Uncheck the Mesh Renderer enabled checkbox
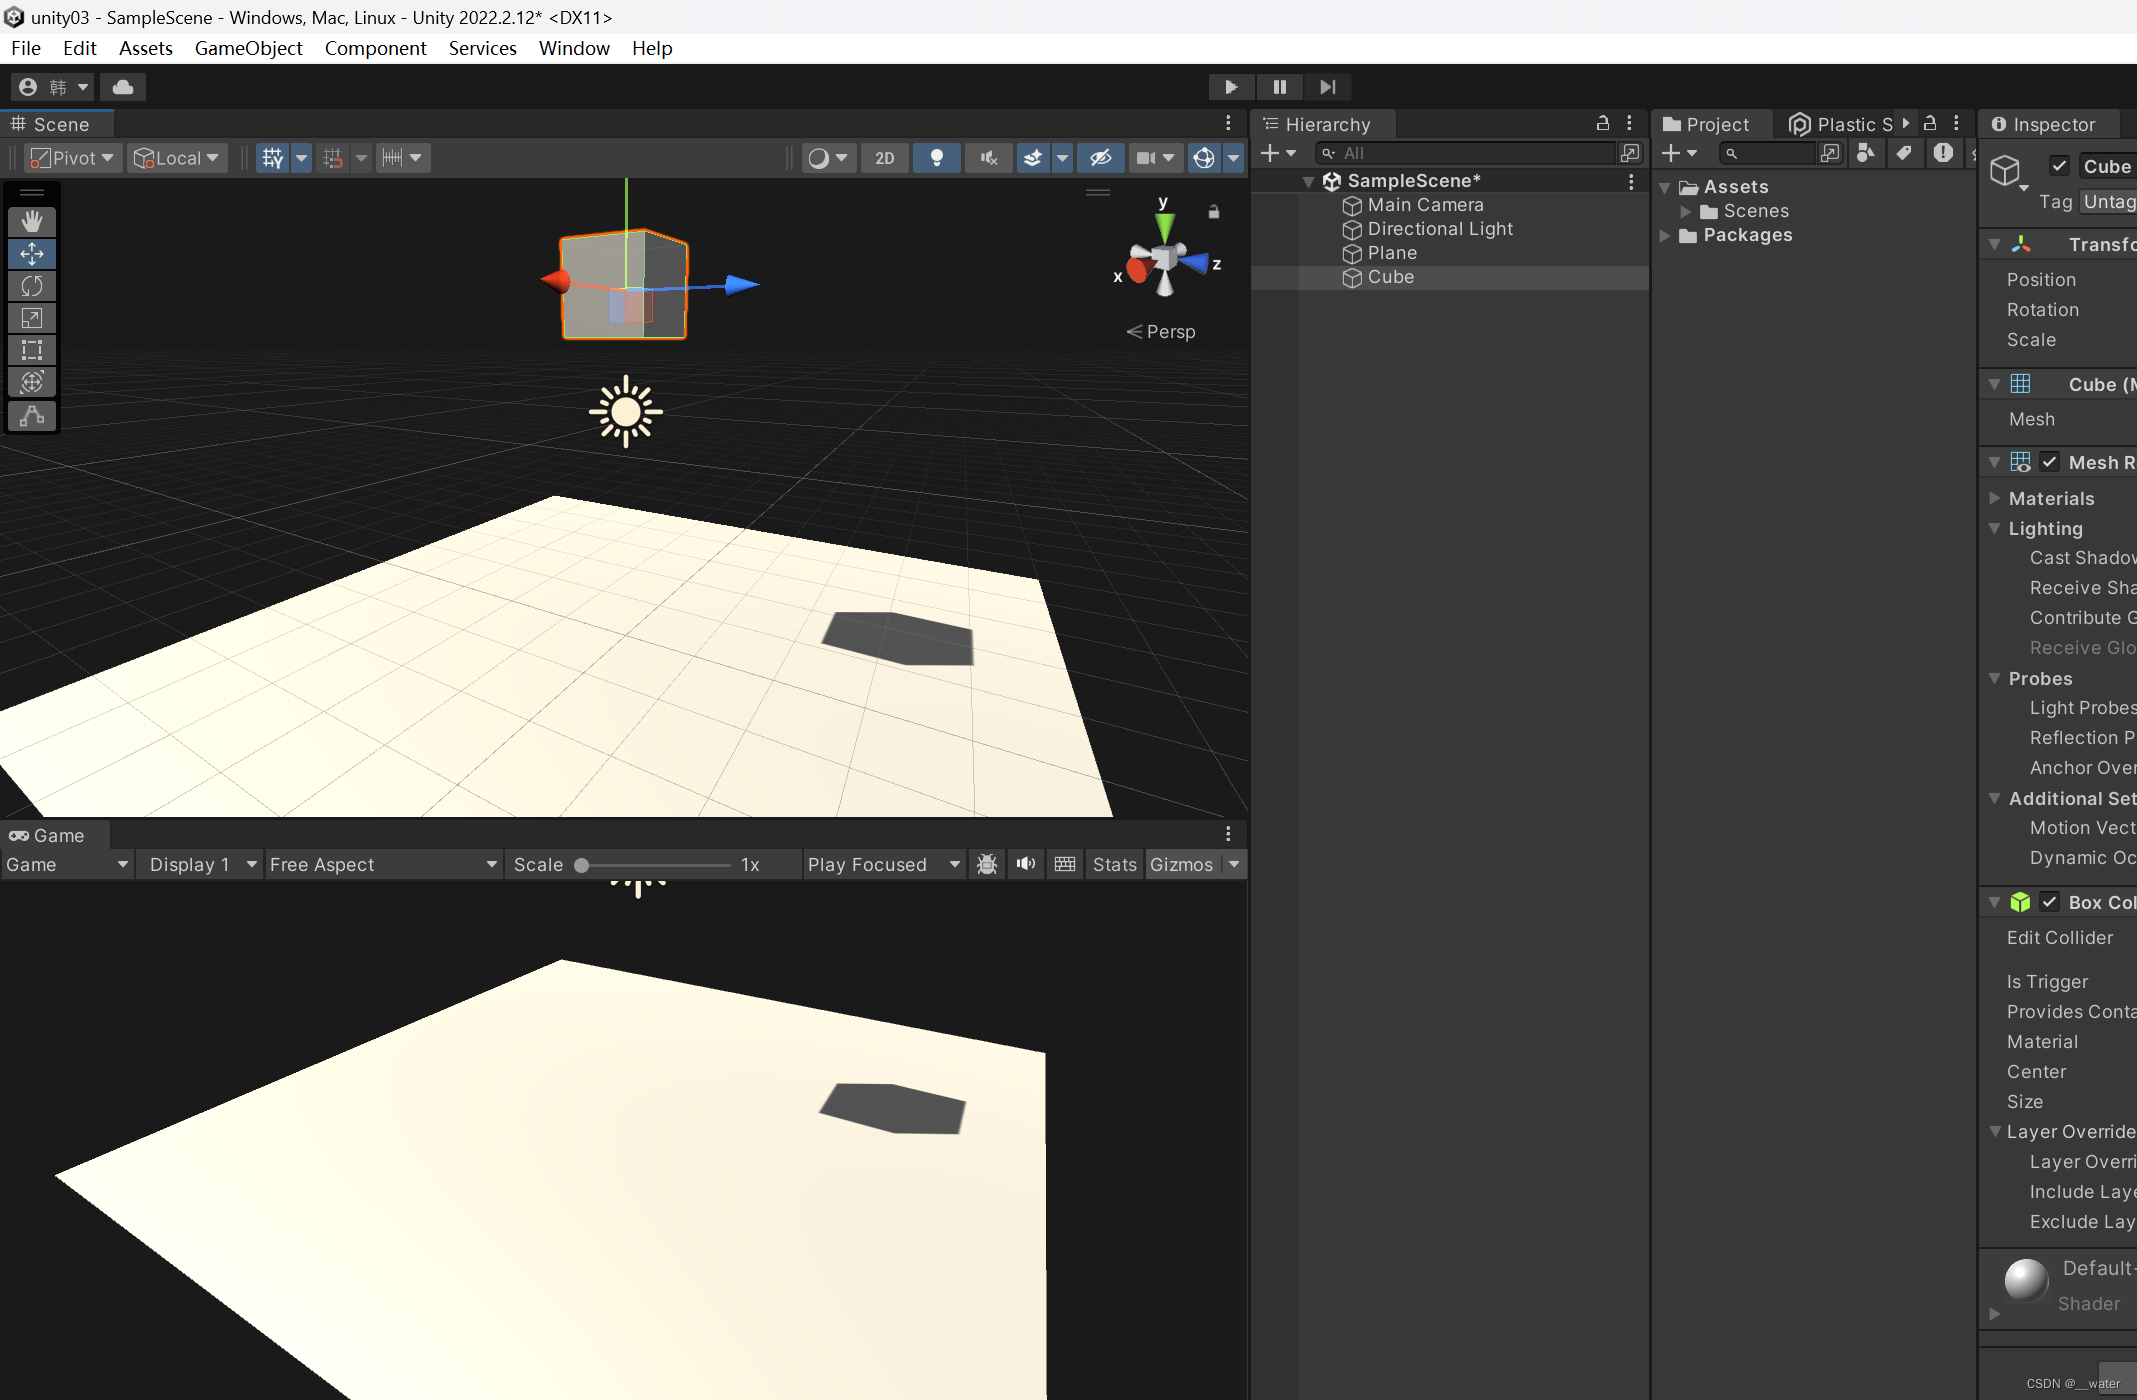Screen dimensions: 2137x1400 click(2050, 462)
